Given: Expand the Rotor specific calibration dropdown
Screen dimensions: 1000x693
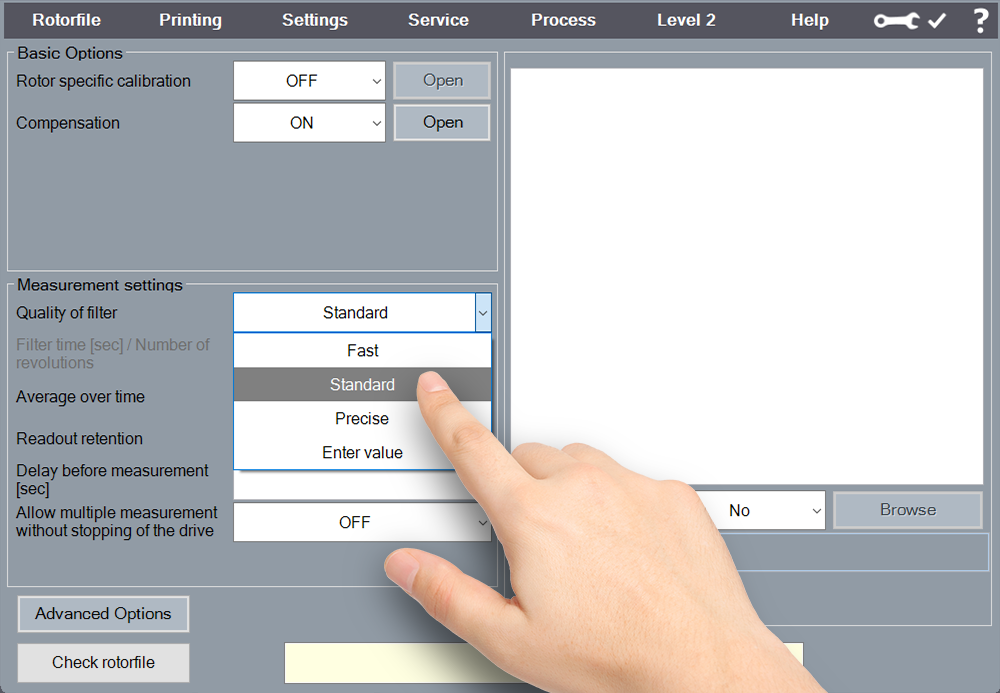Looking at the screenshot, I should pyautogui.click(x=309, y=81).
